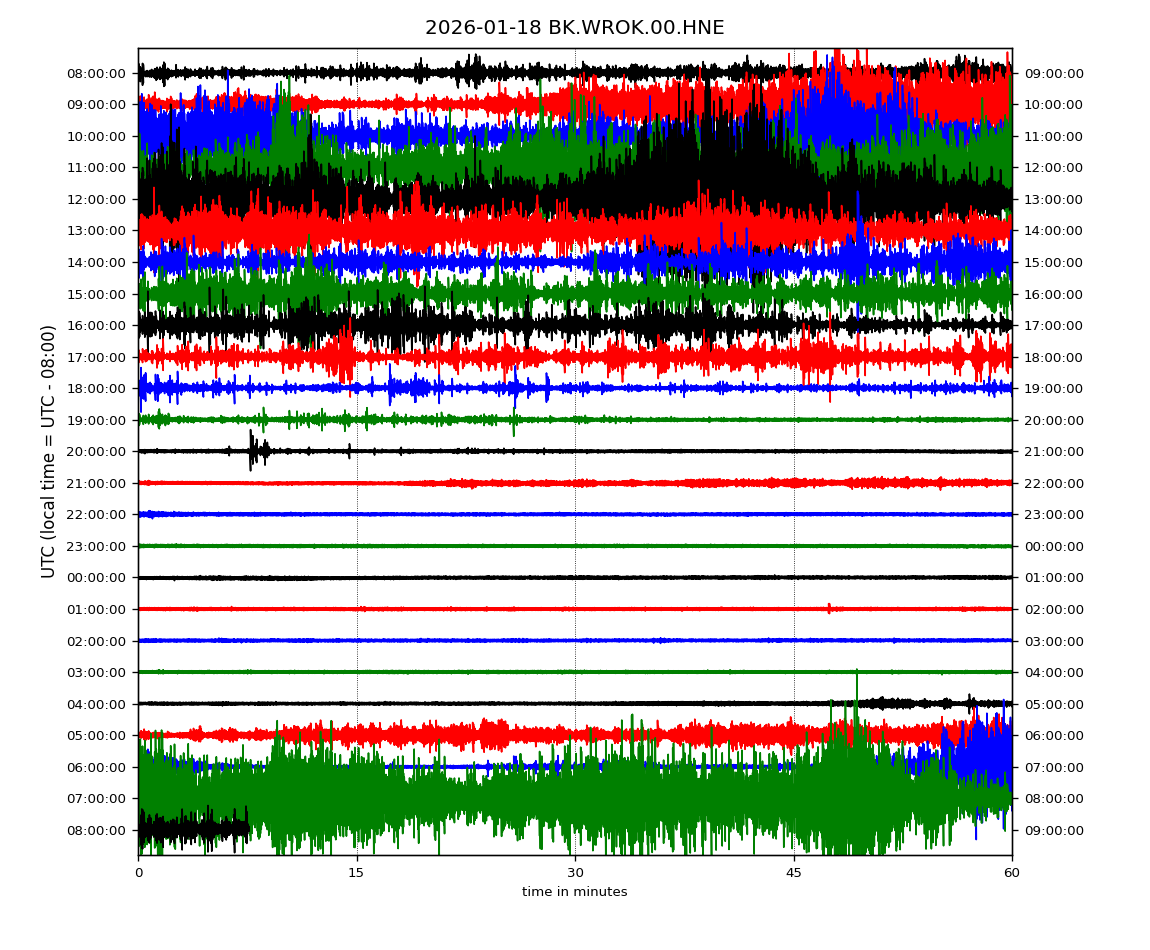
Task: Click the 17:00:00 left axis time label
Action: pyautogui.click(x=96, y=357)
